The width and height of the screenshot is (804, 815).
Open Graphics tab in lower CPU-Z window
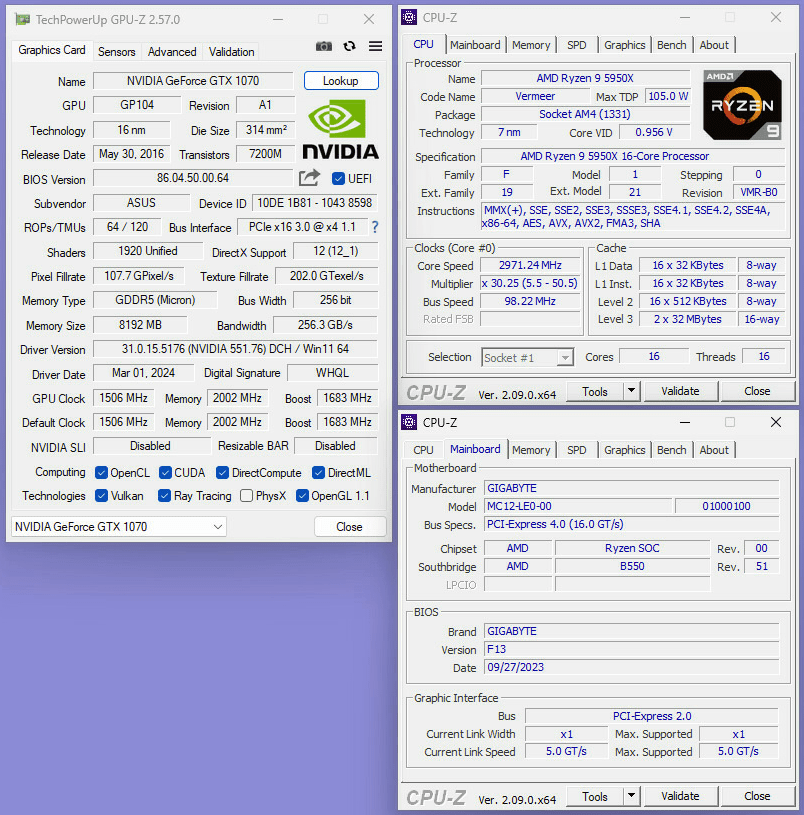(x=624, y=450)
